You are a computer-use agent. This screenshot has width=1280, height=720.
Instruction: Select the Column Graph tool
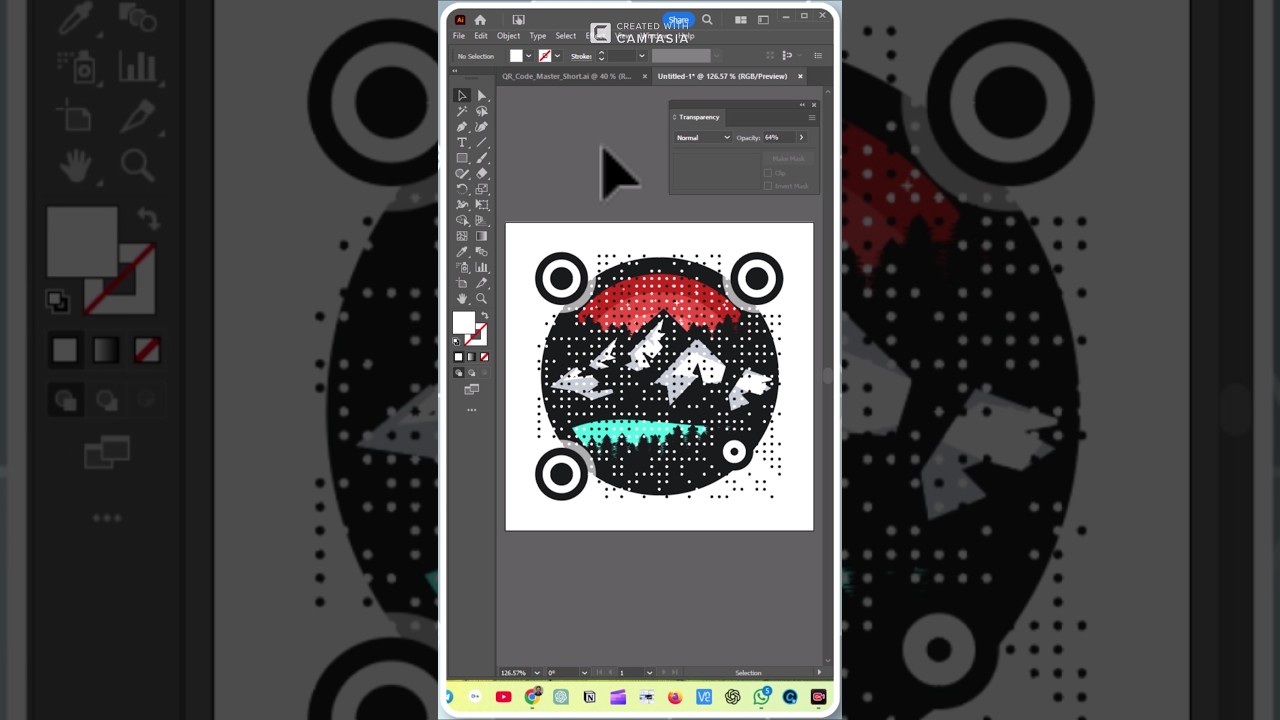(x=481, y=267)
